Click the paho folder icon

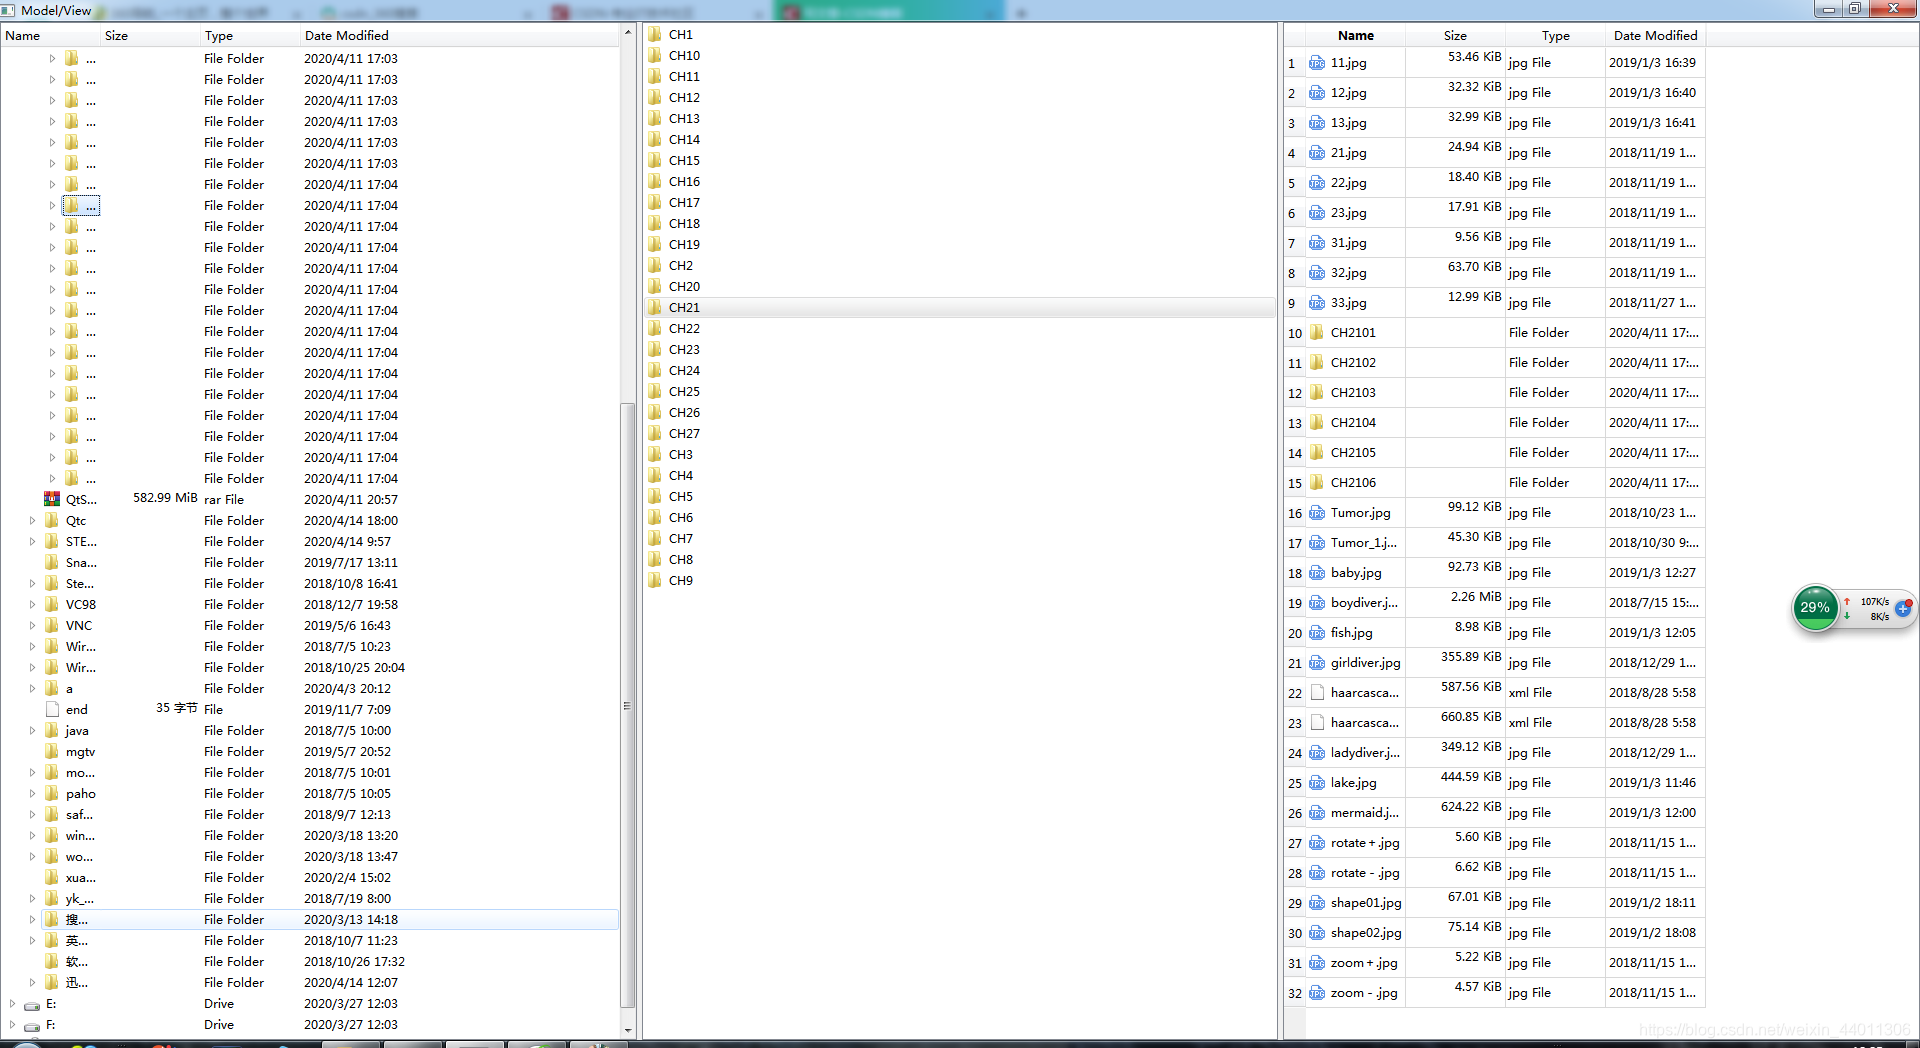(52, 793)
